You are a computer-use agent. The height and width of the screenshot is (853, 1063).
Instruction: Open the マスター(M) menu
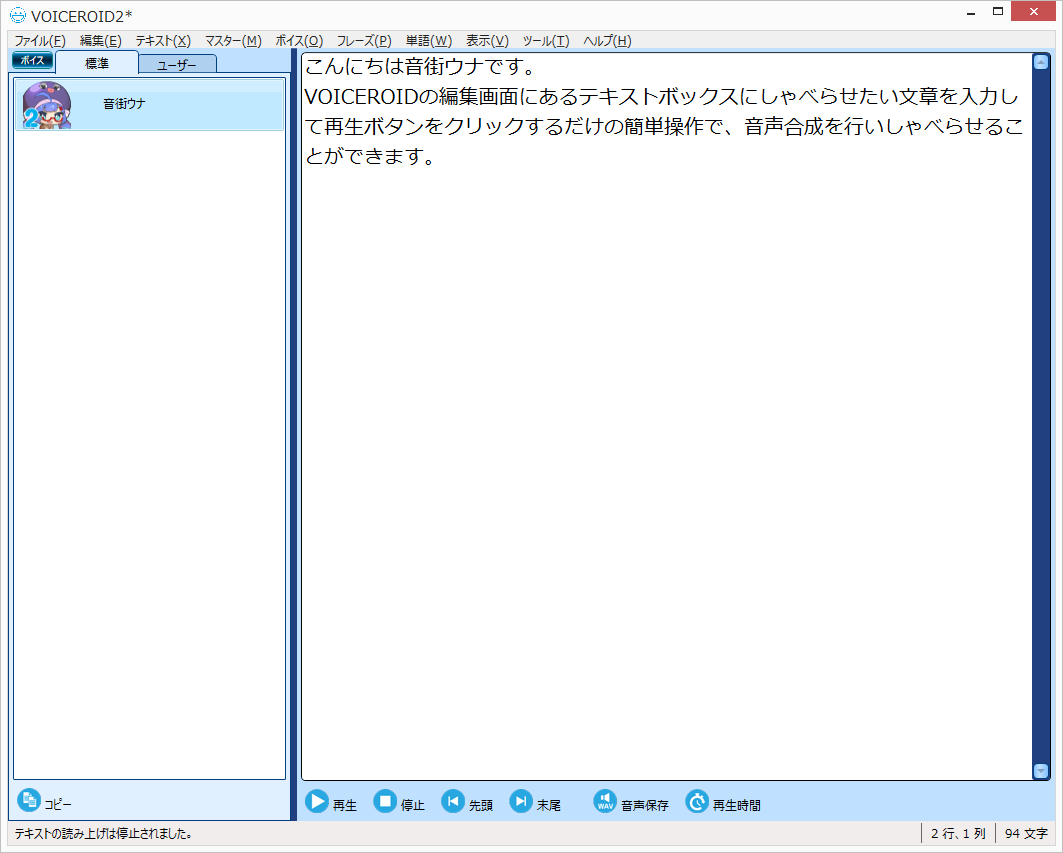[x=233, y=41]
